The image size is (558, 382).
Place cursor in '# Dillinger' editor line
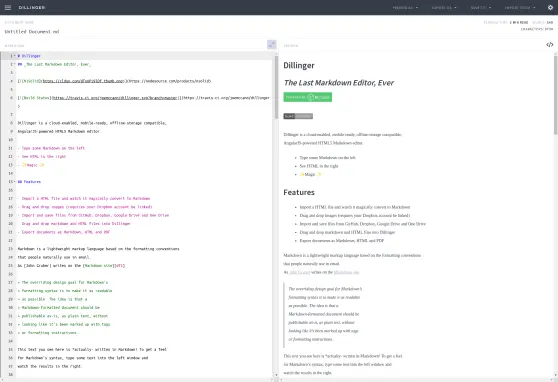click(29, 56)
